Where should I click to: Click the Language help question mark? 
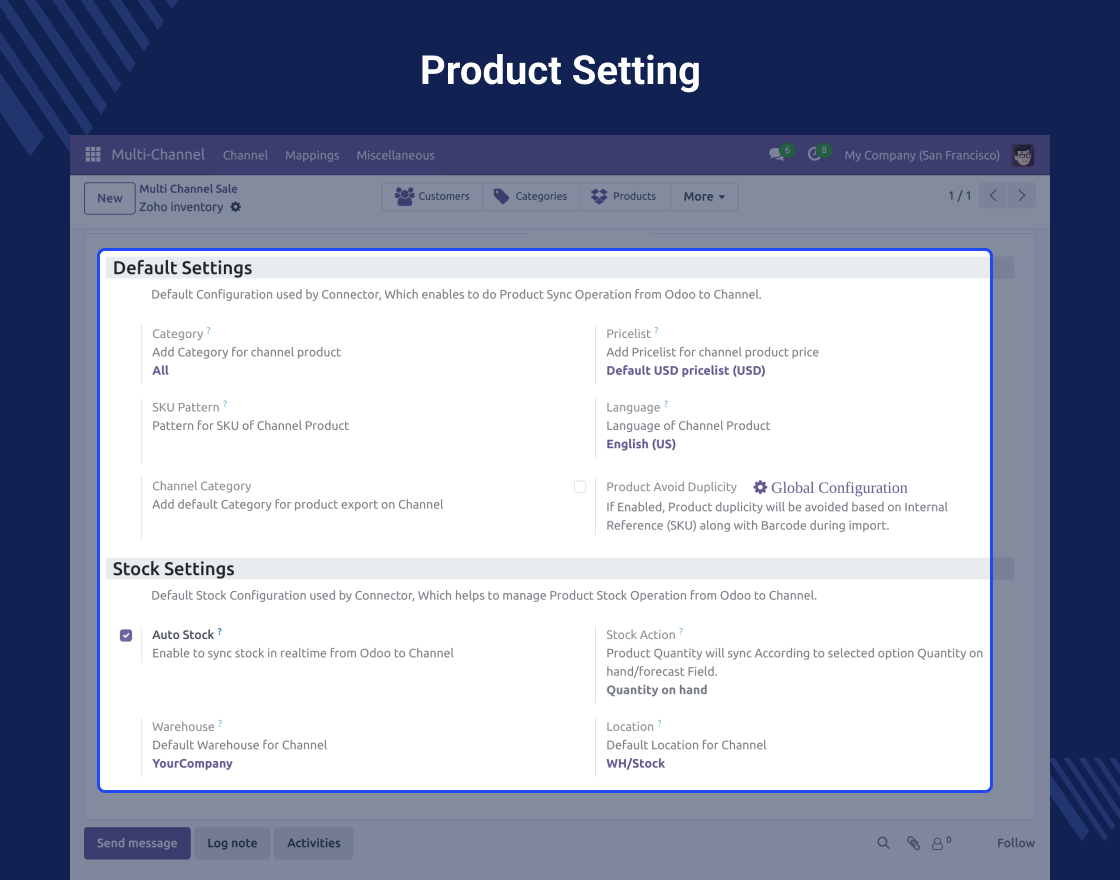(666, 404)
